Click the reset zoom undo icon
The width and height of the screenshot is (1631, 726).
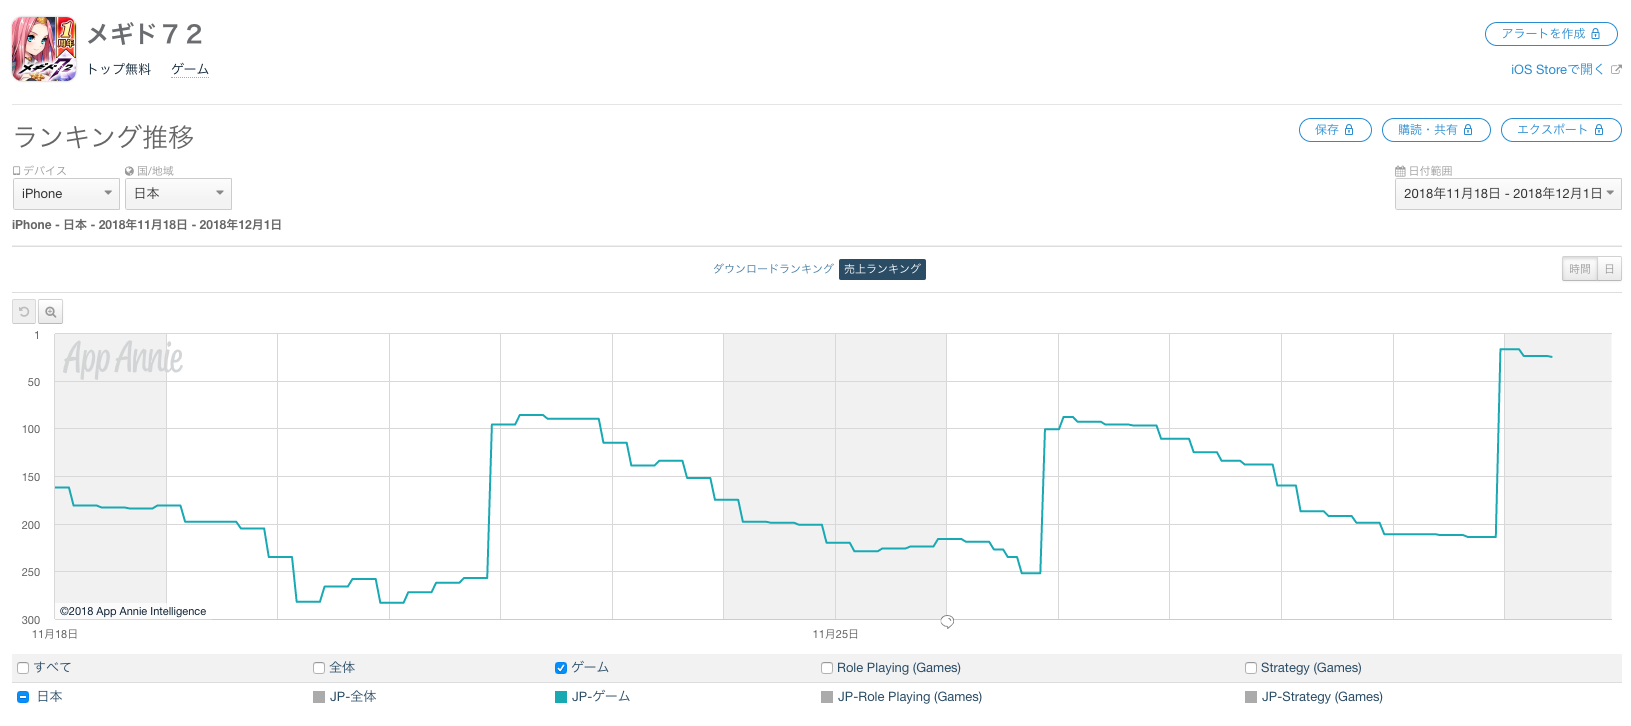click(x=24, y=312)
